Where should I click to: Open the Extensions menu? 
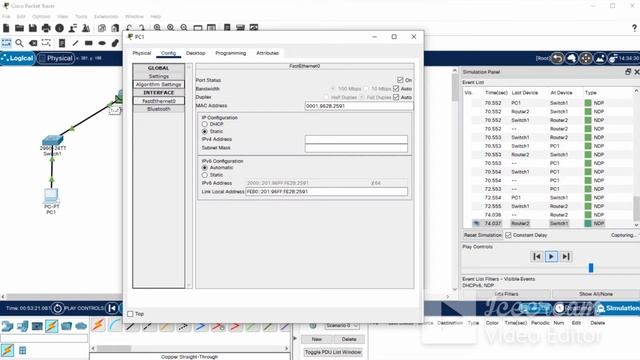(106, 16)
